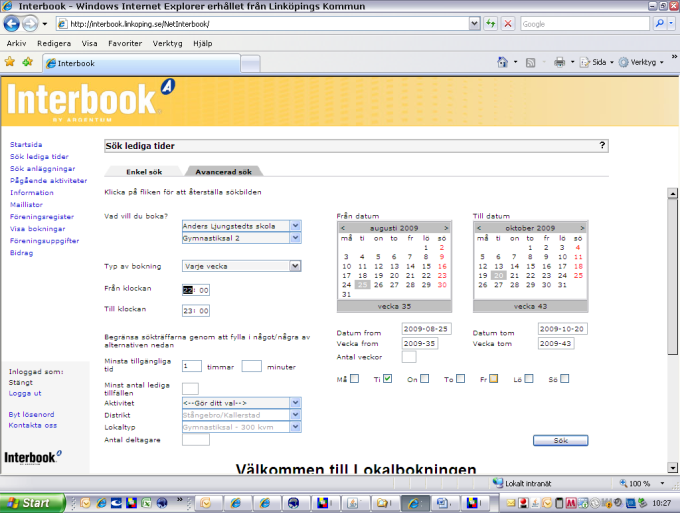Select 25 in the augusti 2009 calendar
Image resolution: width=680 pixels, height=513 pixels.
pos(363,285)
